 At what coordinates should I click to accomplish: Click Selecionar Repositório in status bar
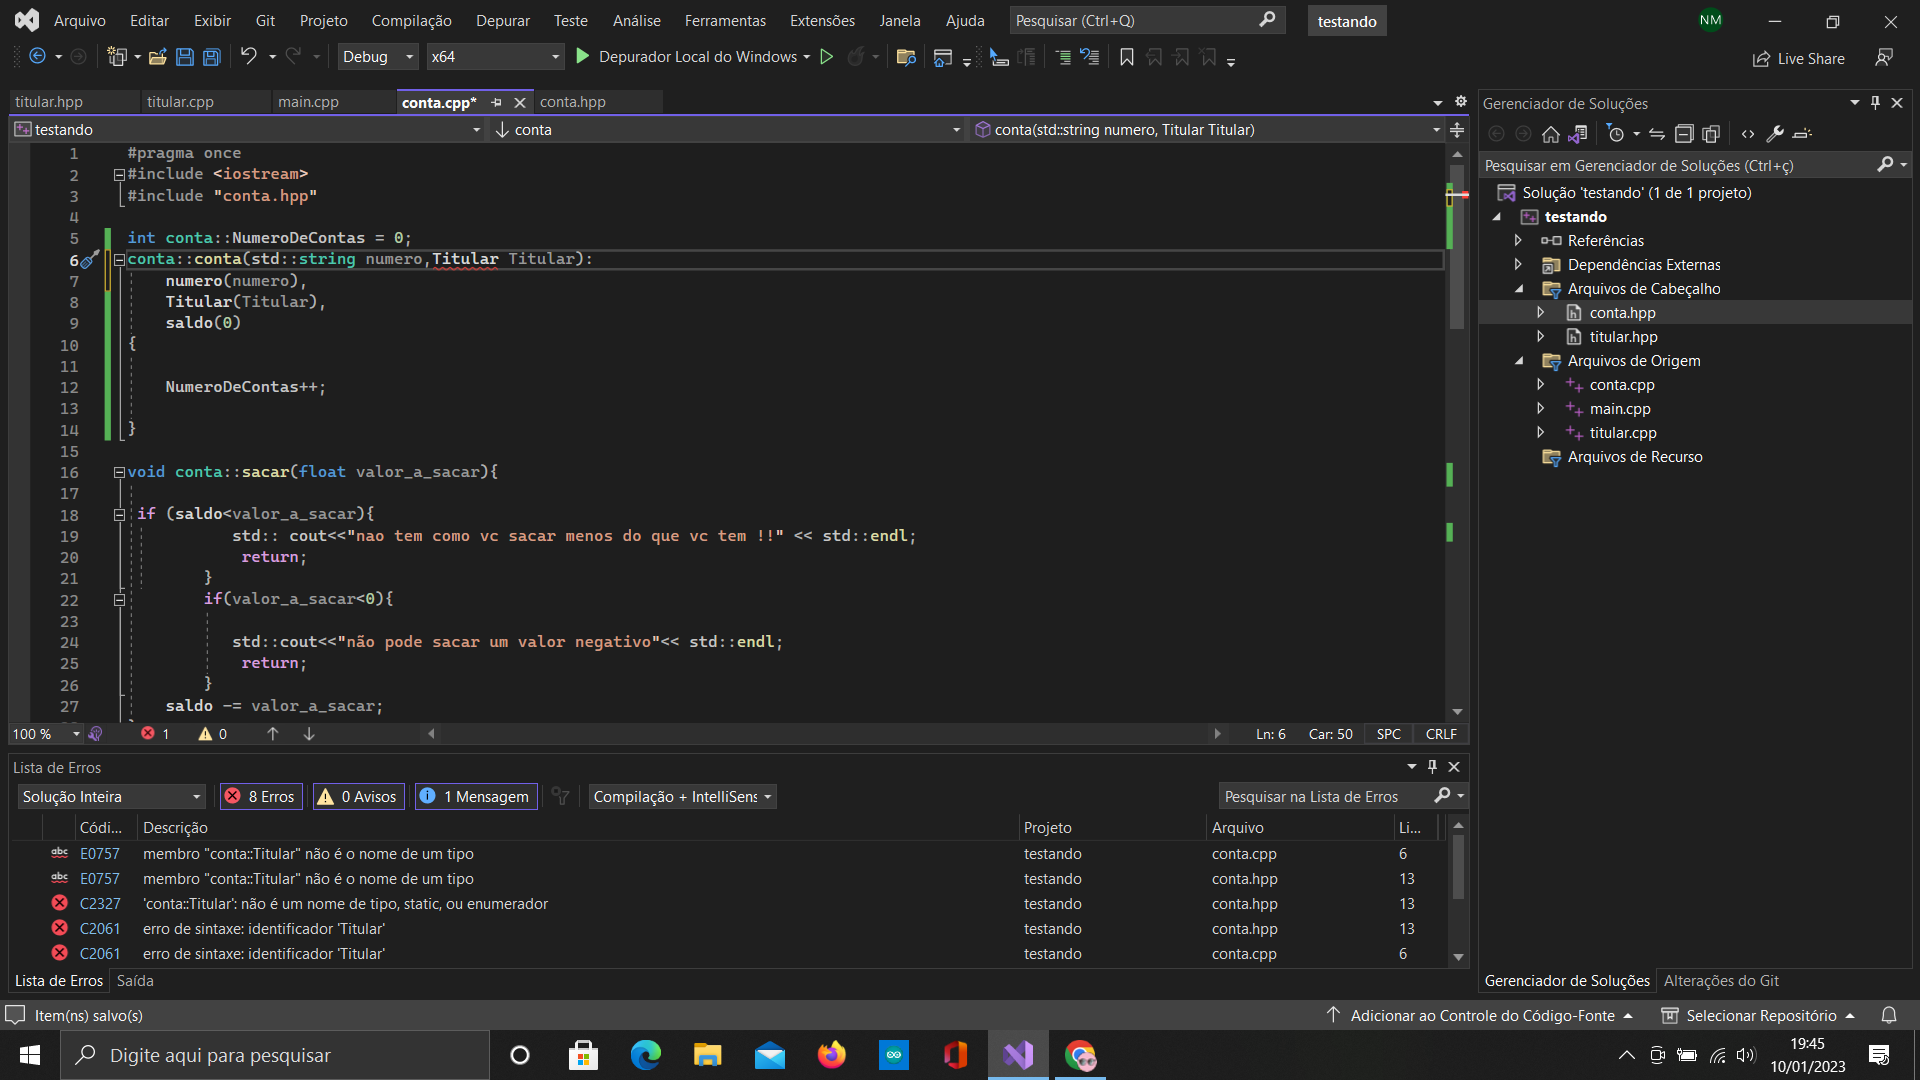pyautogui.click(x=1759, y=1015)
